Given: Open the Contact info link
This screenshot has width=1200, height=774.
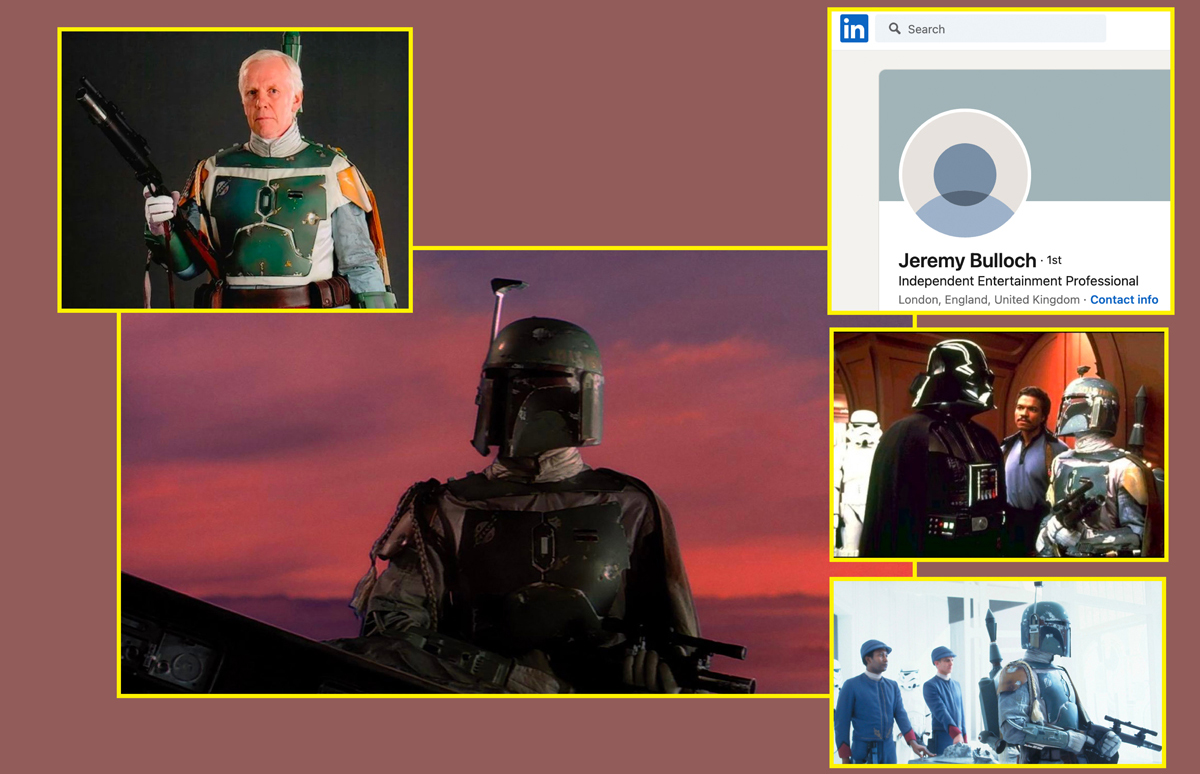Looking at the screenshot, I should click(1124, 300).
